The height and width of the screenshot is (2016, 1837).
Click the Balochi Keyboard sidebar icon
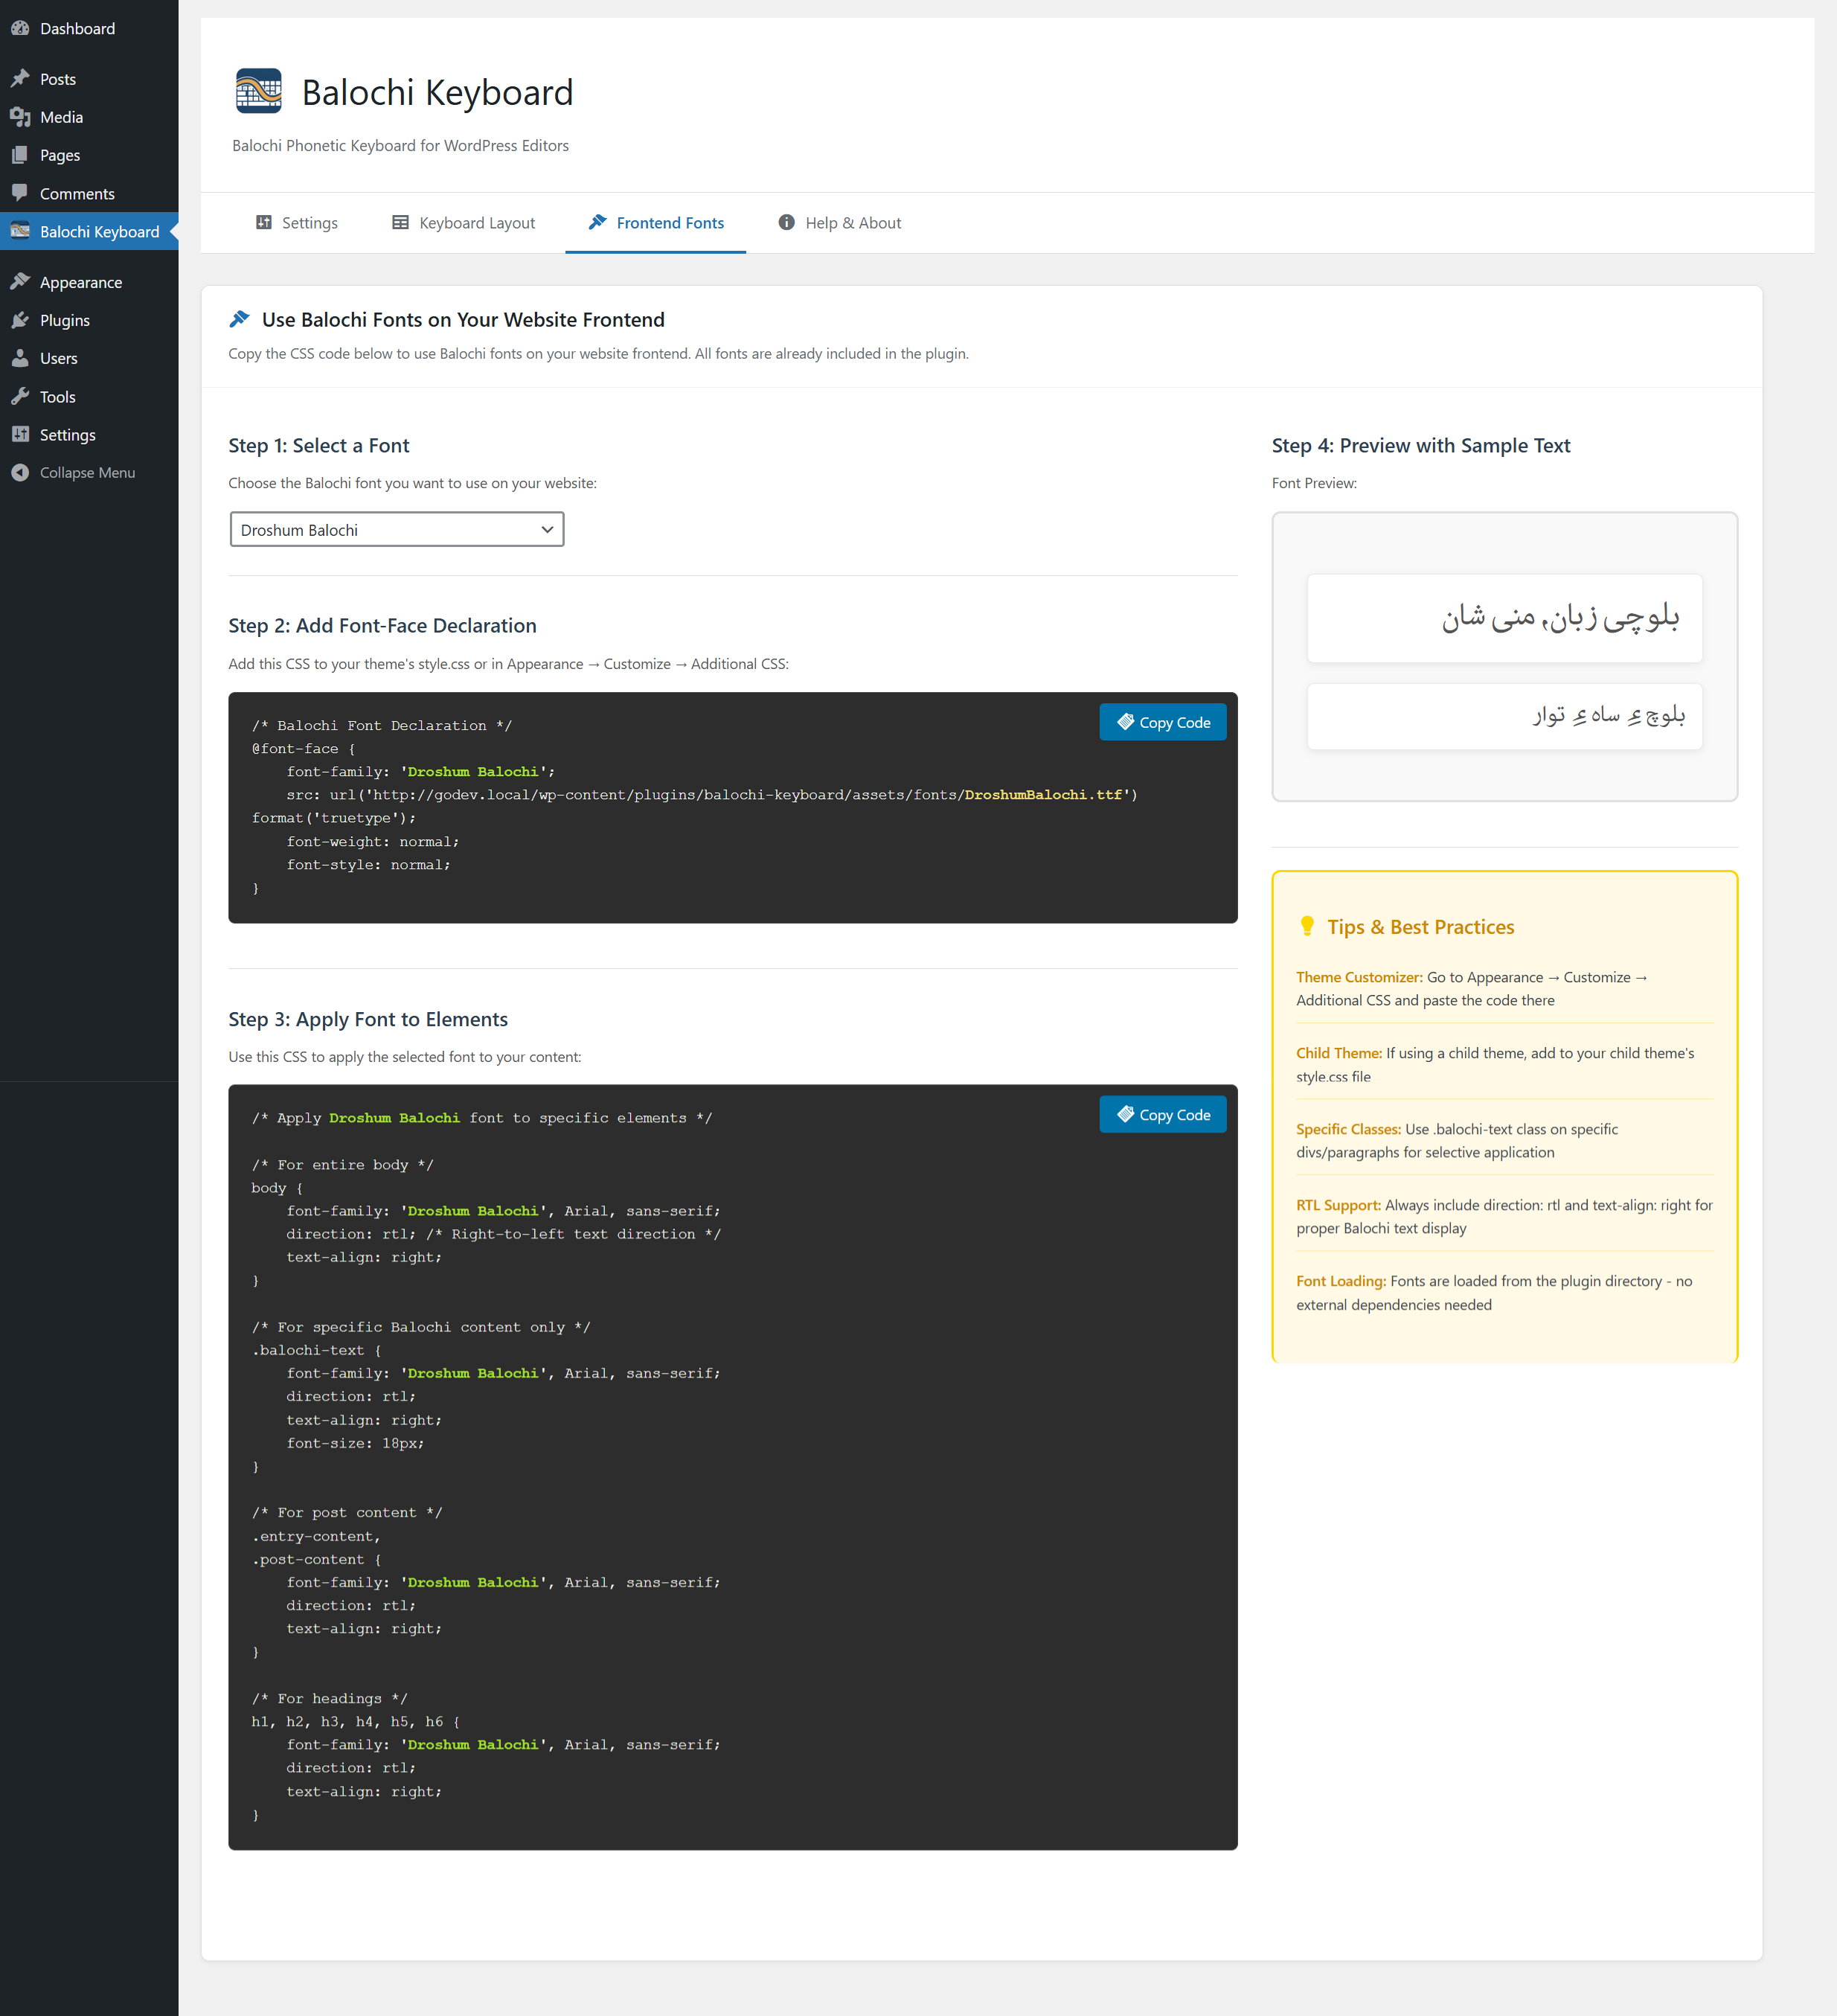click(x=20, y=231)
